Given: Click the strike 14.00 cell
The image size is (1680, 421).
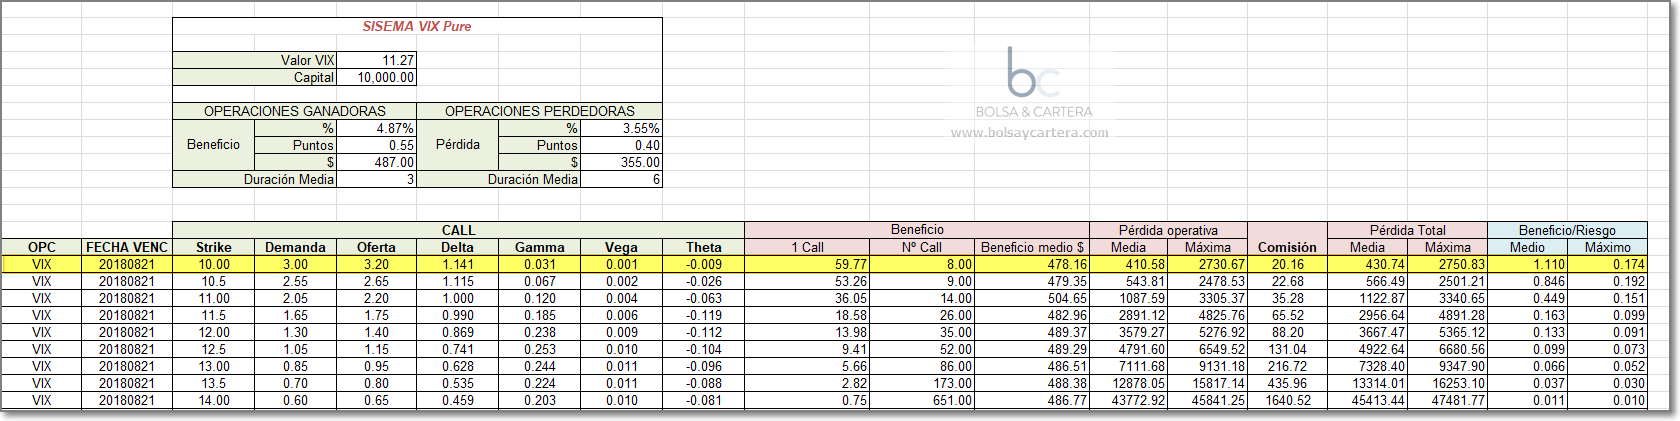Looking at the screenshot, I should 214,400.
